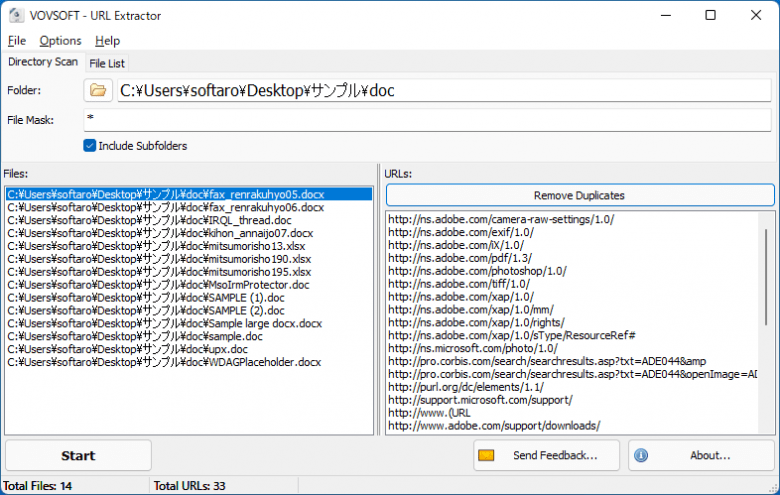This screenshot has width=780, height=495.
Task: Switch to the File List tab
Action: tap(107, 64)
